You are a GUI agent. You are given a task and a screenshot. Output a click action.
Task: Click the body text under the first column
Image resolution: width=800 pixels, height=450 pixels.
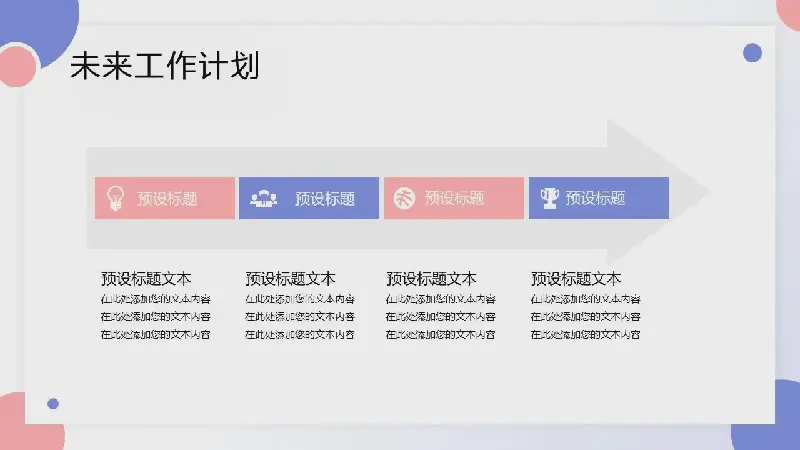pyautogui.click(x=155, y=316)
